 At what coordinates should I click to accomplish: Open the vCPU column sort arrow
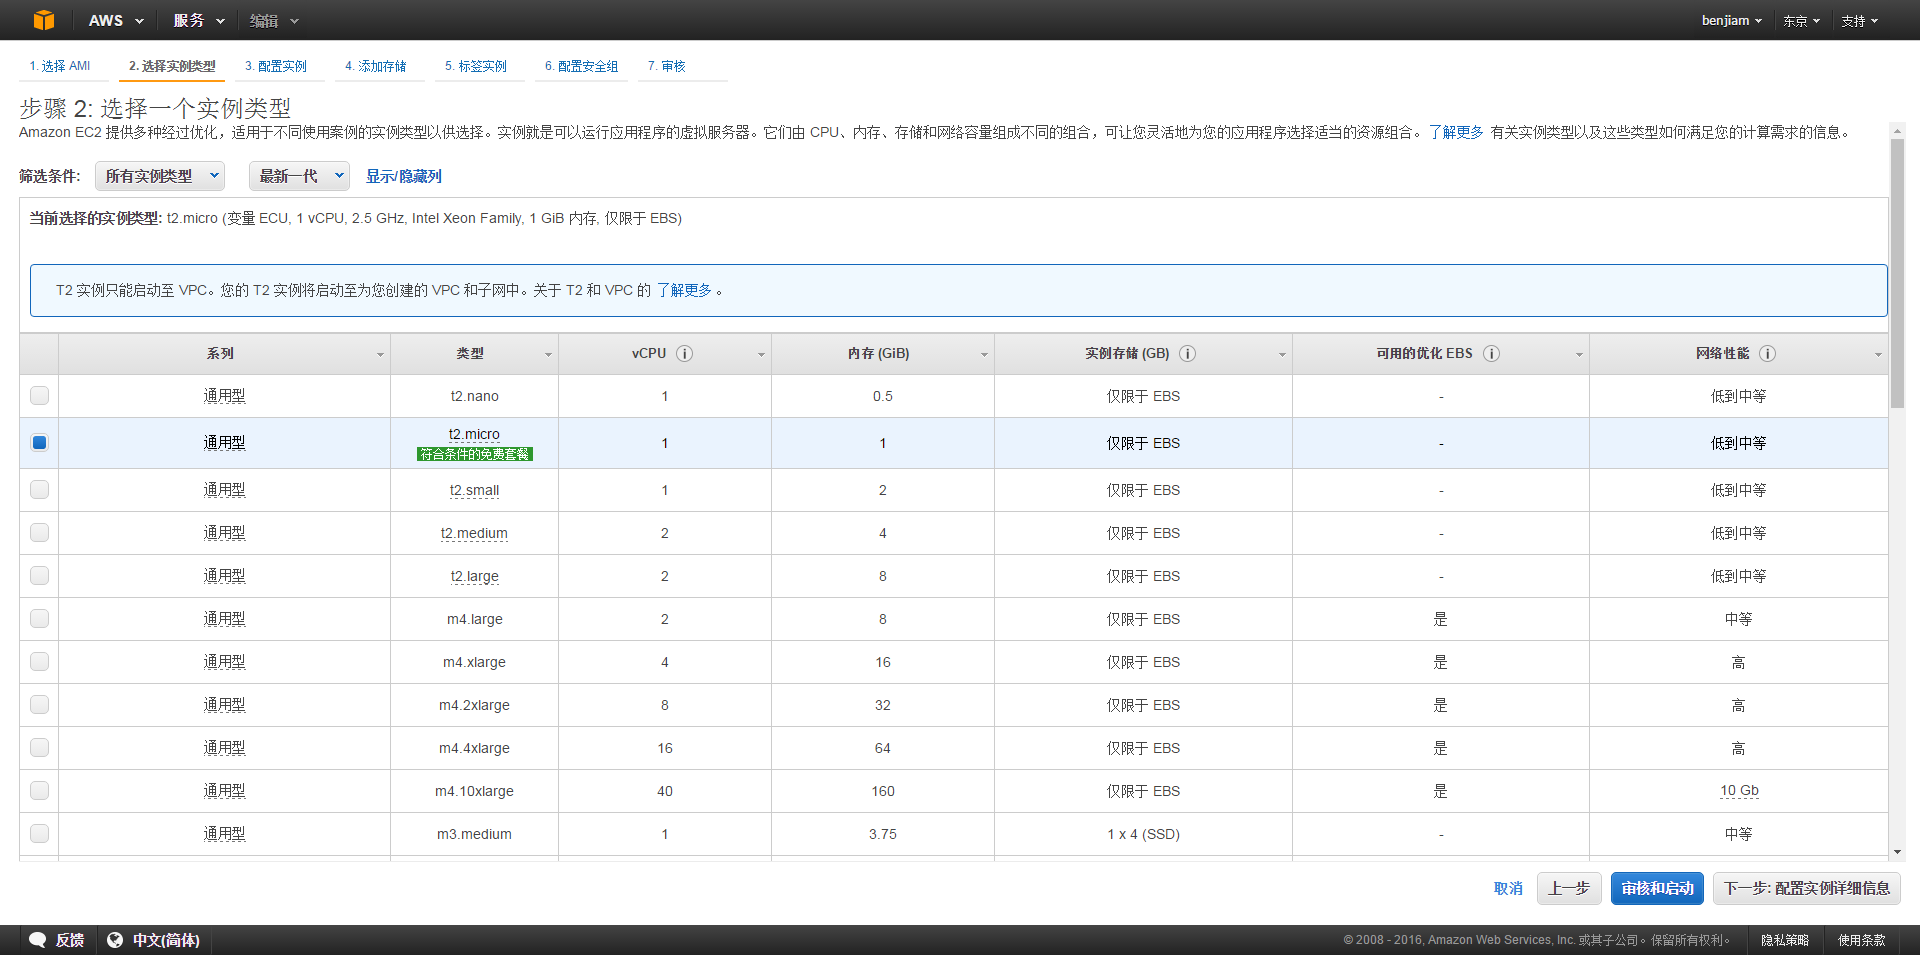(x=761, y=355)
